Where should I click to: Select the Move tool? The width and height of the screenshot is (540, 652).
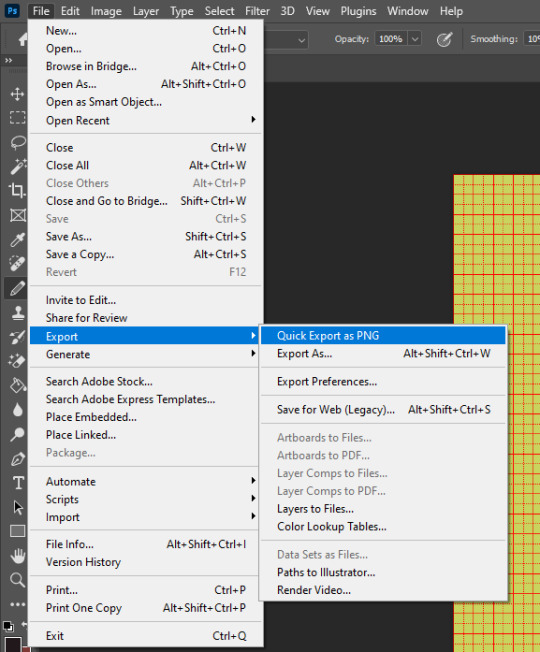[x=17, y=94]
